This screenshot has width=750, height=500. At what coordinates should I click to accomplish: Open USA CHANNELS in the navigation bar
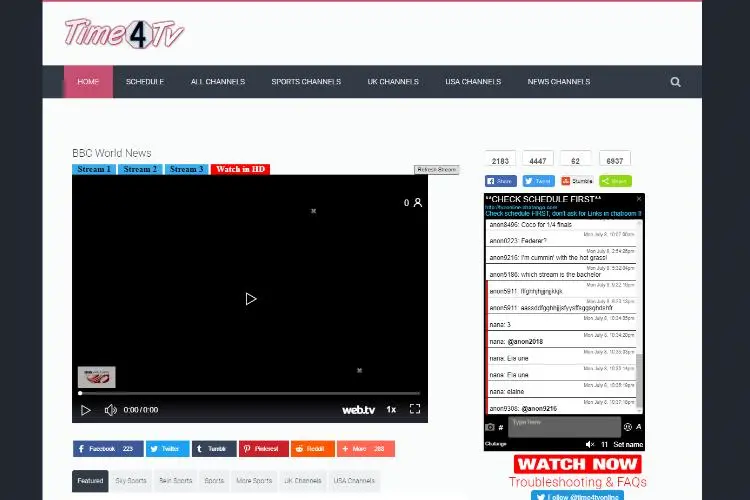[473, 82]
